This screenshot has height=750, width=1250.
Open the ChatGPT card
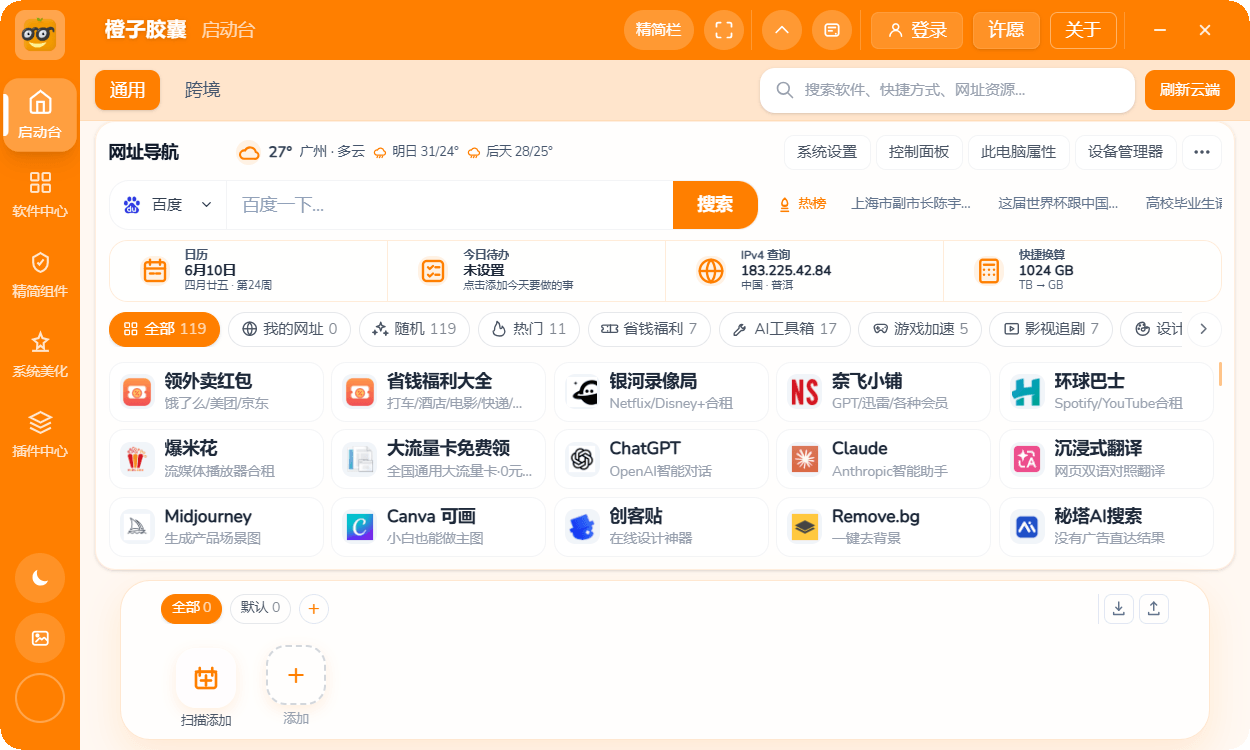coord(661,459)
